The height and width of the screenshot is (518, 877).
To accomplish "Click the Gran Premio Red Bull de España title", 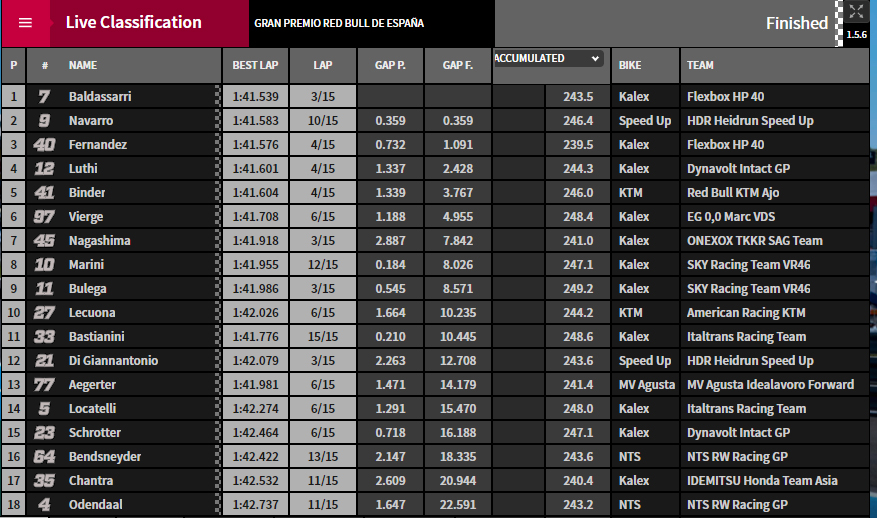I will 339,23.
